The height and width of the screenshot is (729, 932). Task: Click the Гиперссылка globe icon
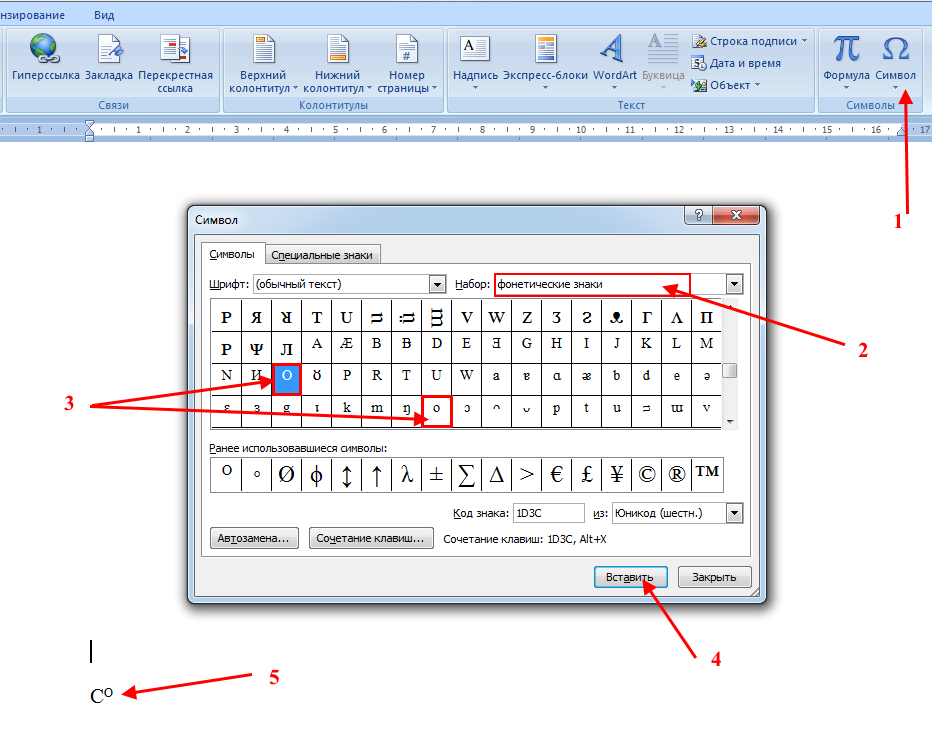[x=45, y=49]
